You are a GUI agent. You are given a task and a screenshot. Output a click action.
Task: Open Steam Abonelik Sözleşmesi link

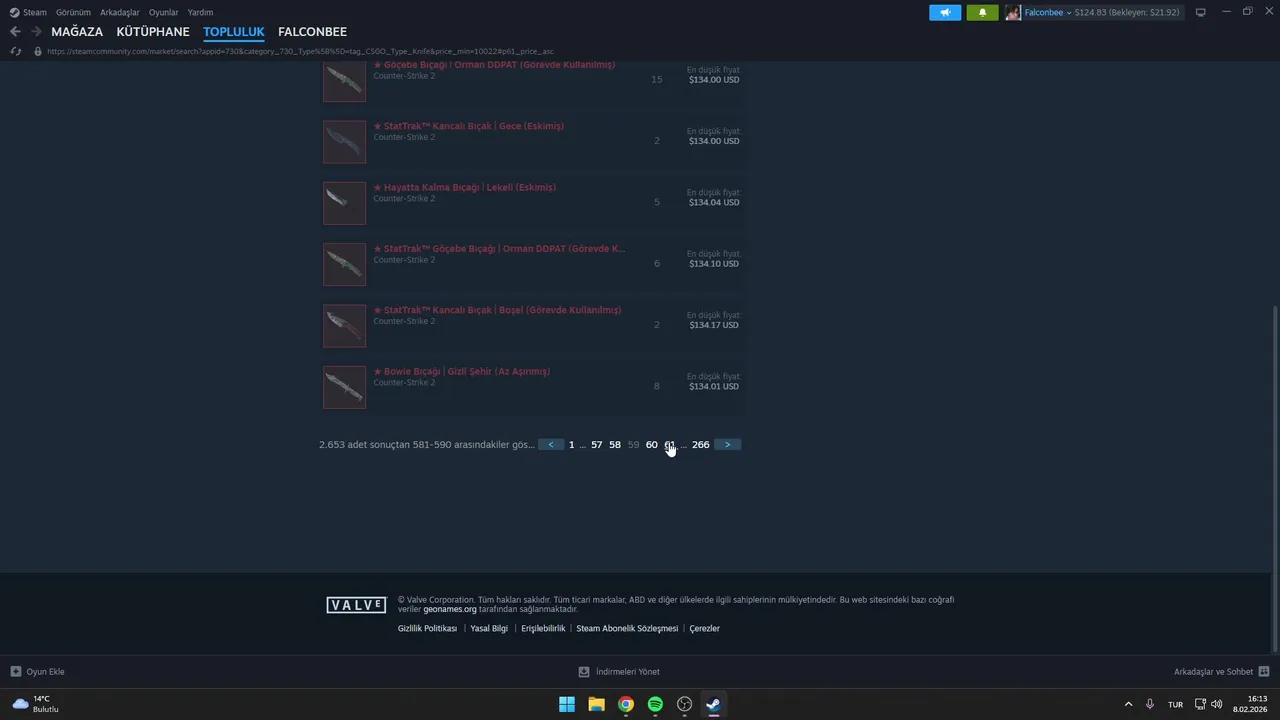coord(627,629)
